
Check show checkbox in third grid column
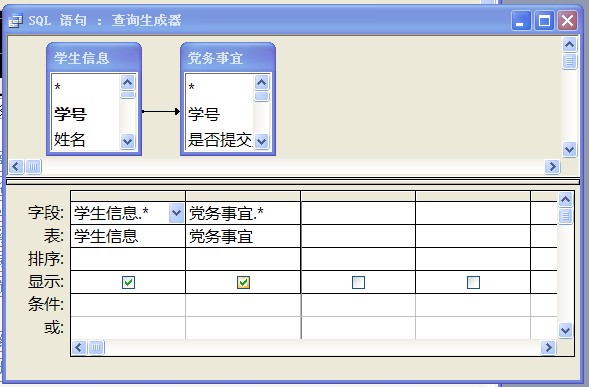coord(358,282)
